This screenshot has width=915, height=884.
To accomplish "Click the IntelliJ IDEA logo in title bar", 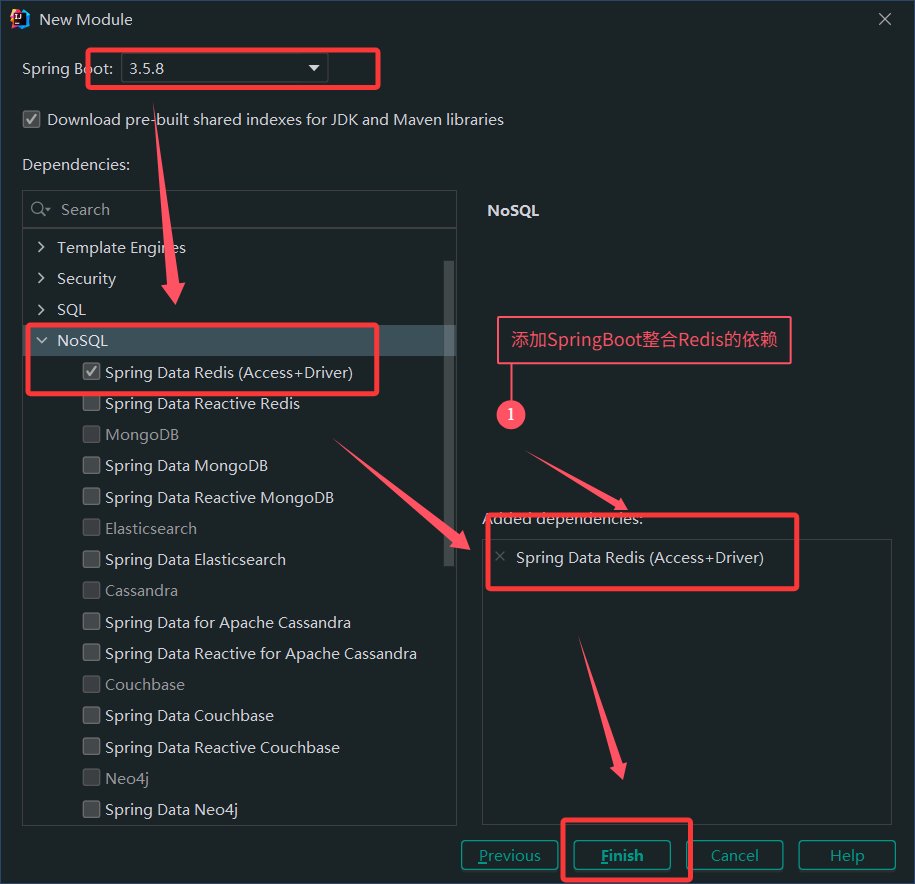I will (x=20, y=19).
